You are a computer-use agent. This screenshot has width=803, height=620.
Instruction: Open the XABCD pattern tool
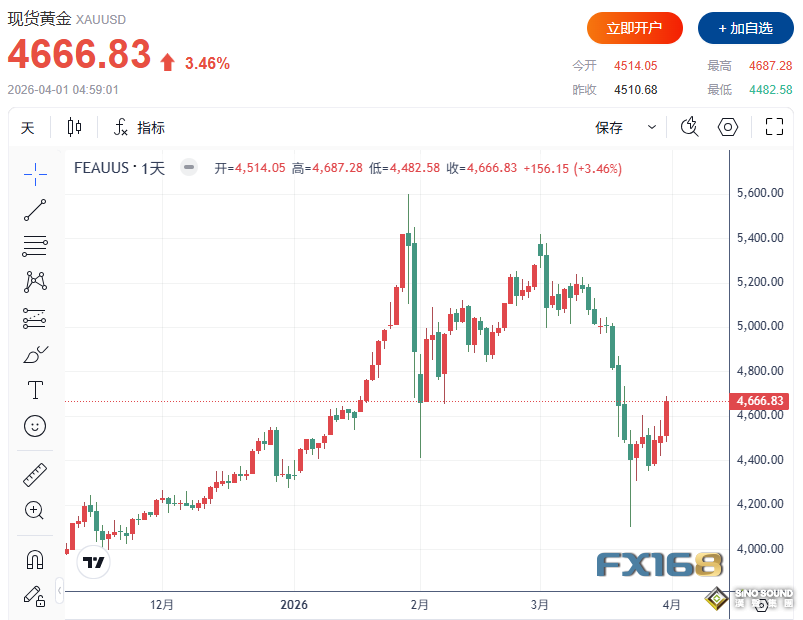click(35, 281)
